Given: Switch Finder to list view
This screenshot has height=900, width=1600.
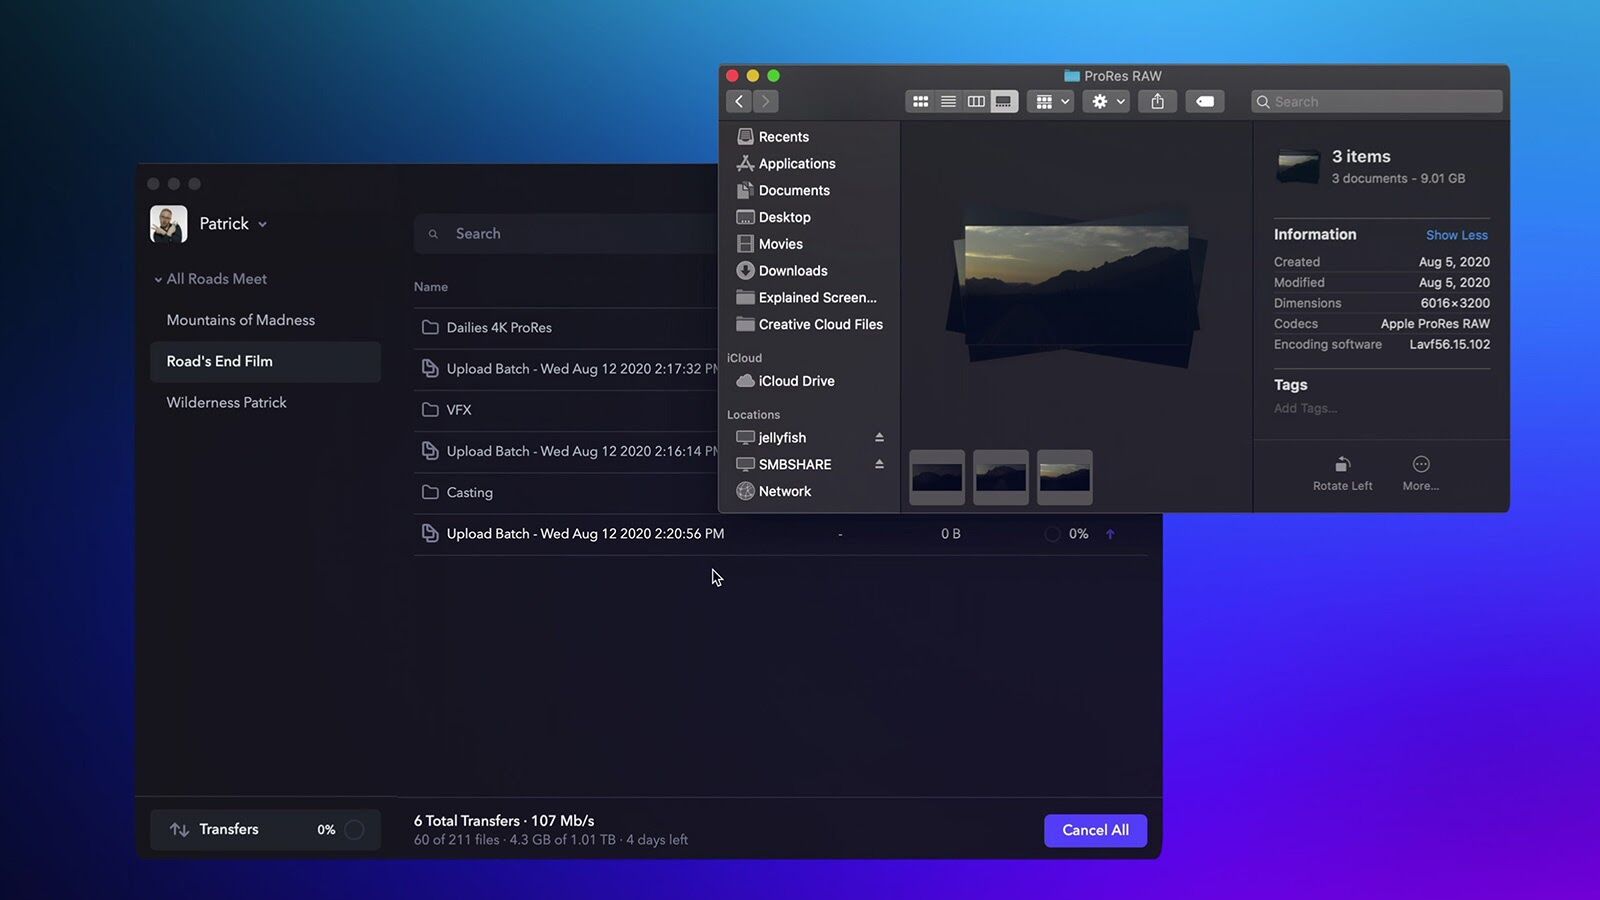Looking at the screenshot, I should click(948, 101).
